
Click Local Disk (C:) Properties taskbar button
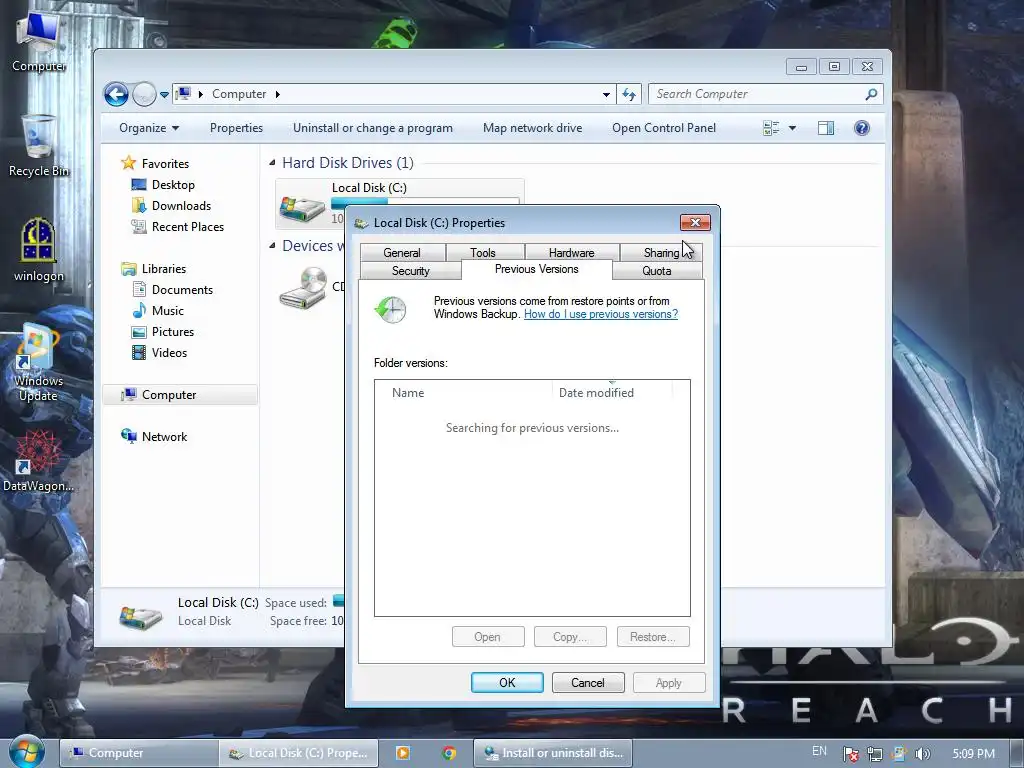click(298, 753)
